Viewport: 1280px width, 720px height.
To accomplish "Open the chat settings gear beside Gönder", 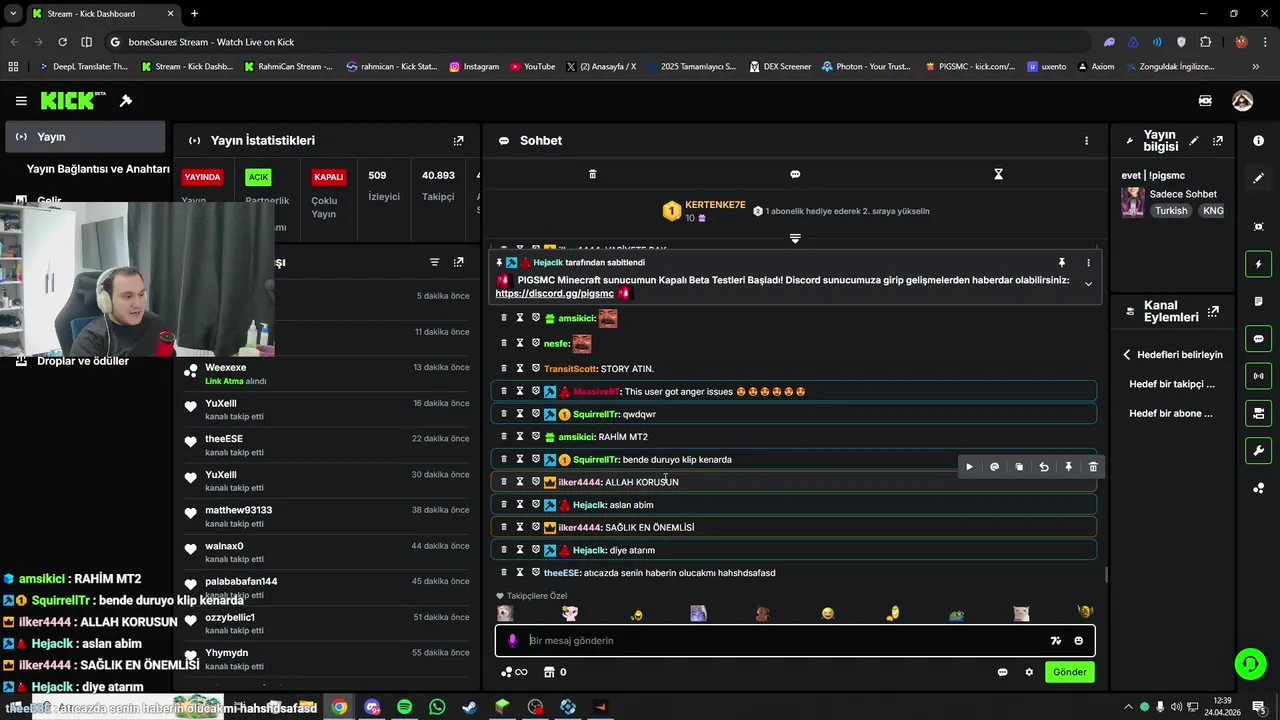I will tap(1029, 672).
